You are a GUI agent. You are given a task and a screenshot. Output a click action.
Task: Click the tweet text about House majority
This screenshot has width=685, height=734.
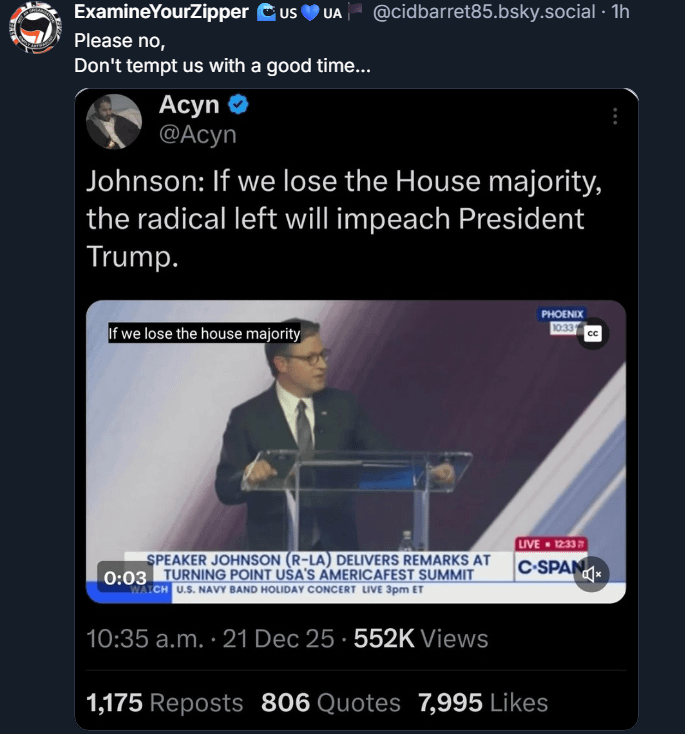click(335, 217)
